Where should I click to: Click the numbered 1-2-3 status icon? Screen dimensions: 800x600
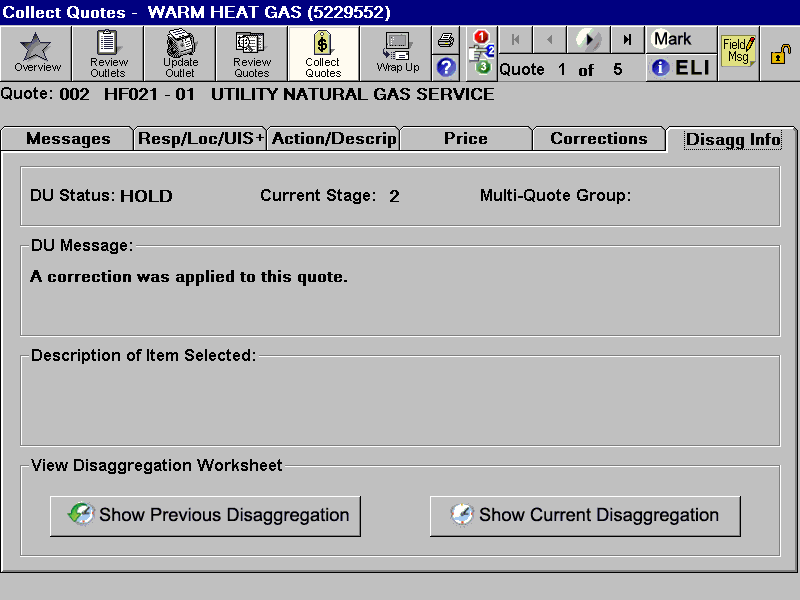(482, 53)
